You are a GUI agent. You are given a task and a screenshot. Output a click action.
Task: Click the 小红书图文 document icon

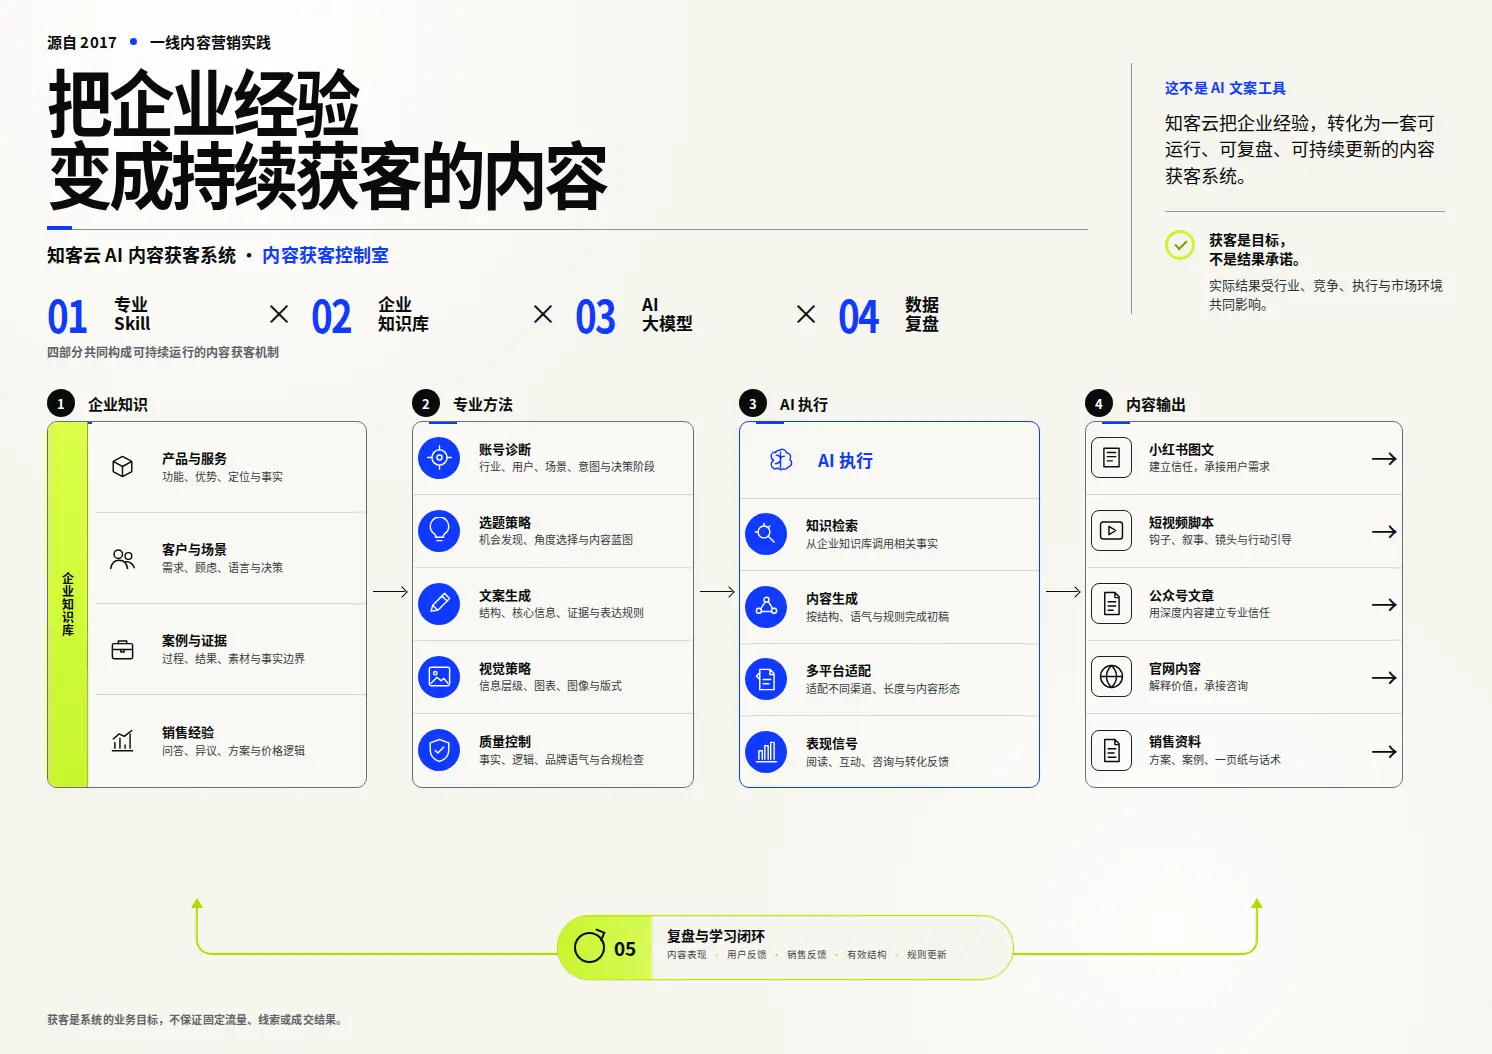point(1111,458)
